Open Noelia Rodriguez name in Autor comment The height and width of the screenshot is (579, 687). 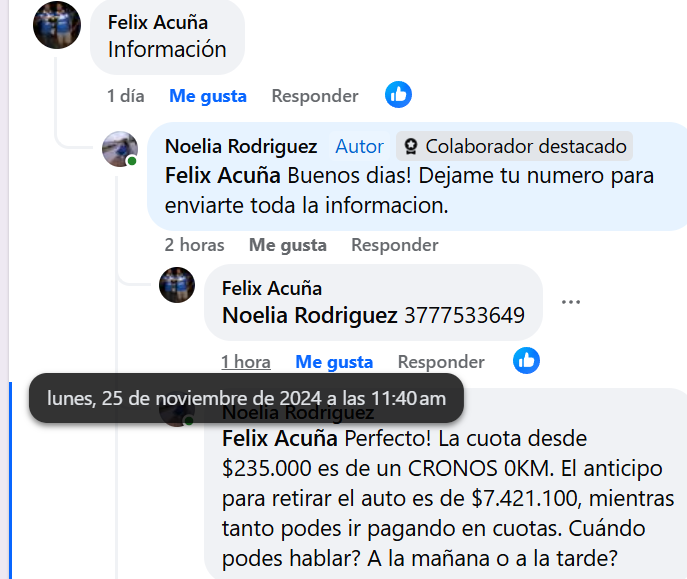241,146
